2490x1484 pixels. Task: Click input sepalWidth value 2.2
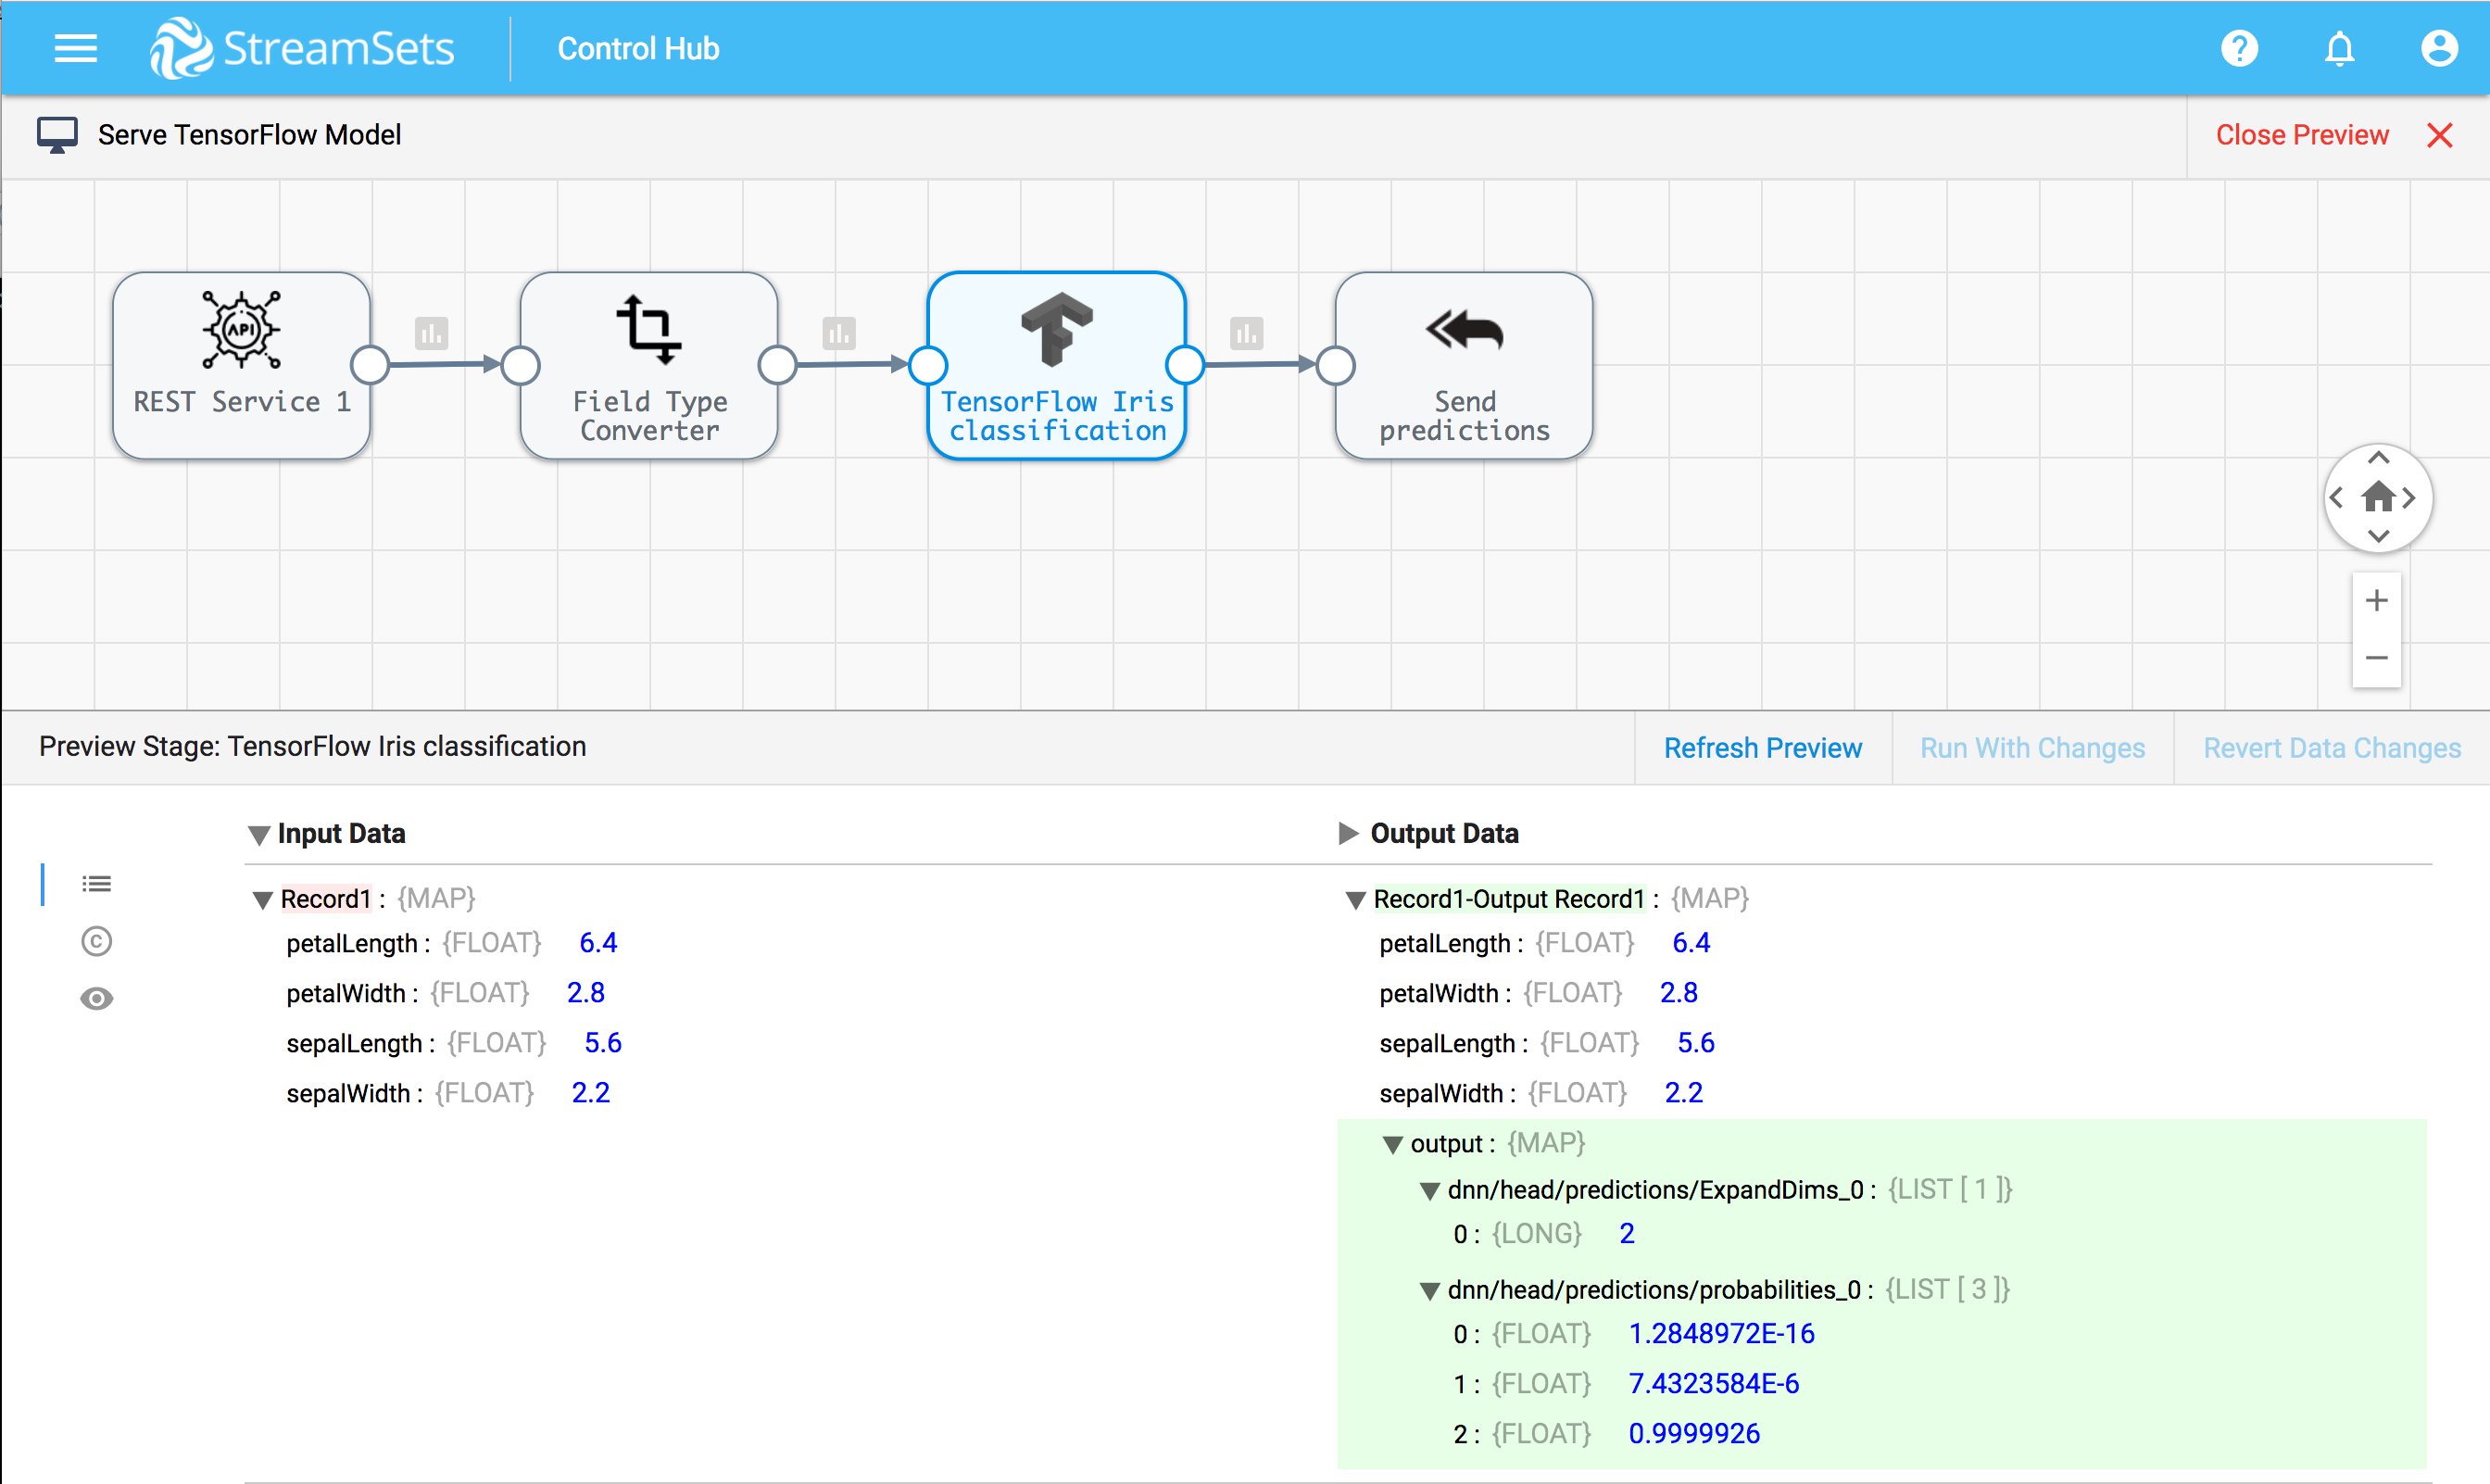pos(590,1093)
